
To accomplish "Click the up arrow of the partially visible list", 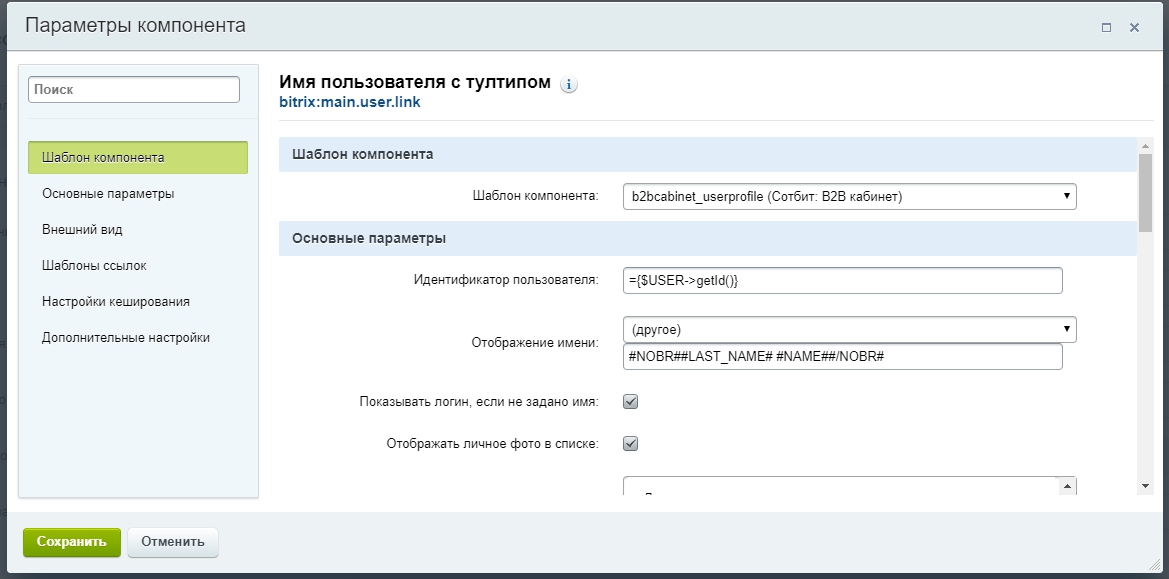I will coord(1068,486).
